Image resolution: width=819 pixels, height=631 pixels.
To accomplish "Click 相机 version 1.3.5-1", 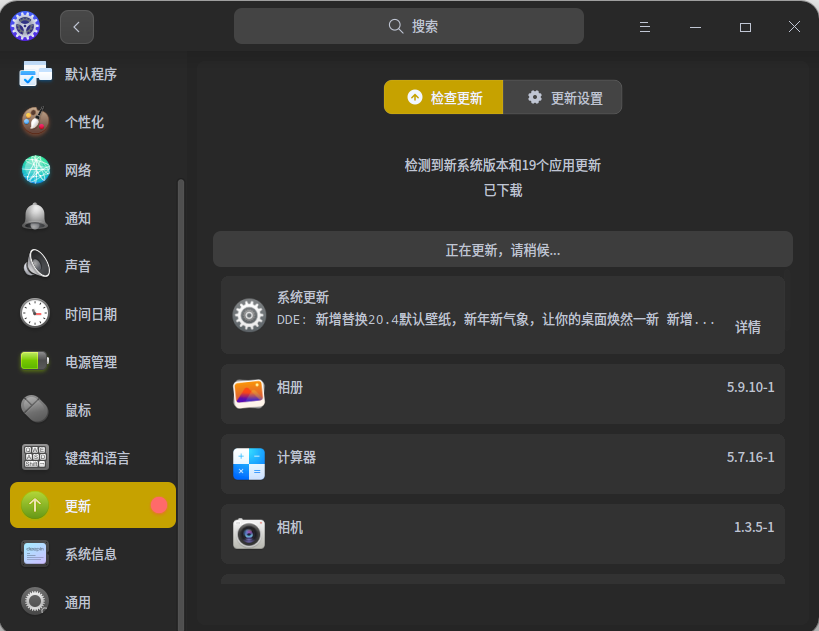I will (754, 528).
